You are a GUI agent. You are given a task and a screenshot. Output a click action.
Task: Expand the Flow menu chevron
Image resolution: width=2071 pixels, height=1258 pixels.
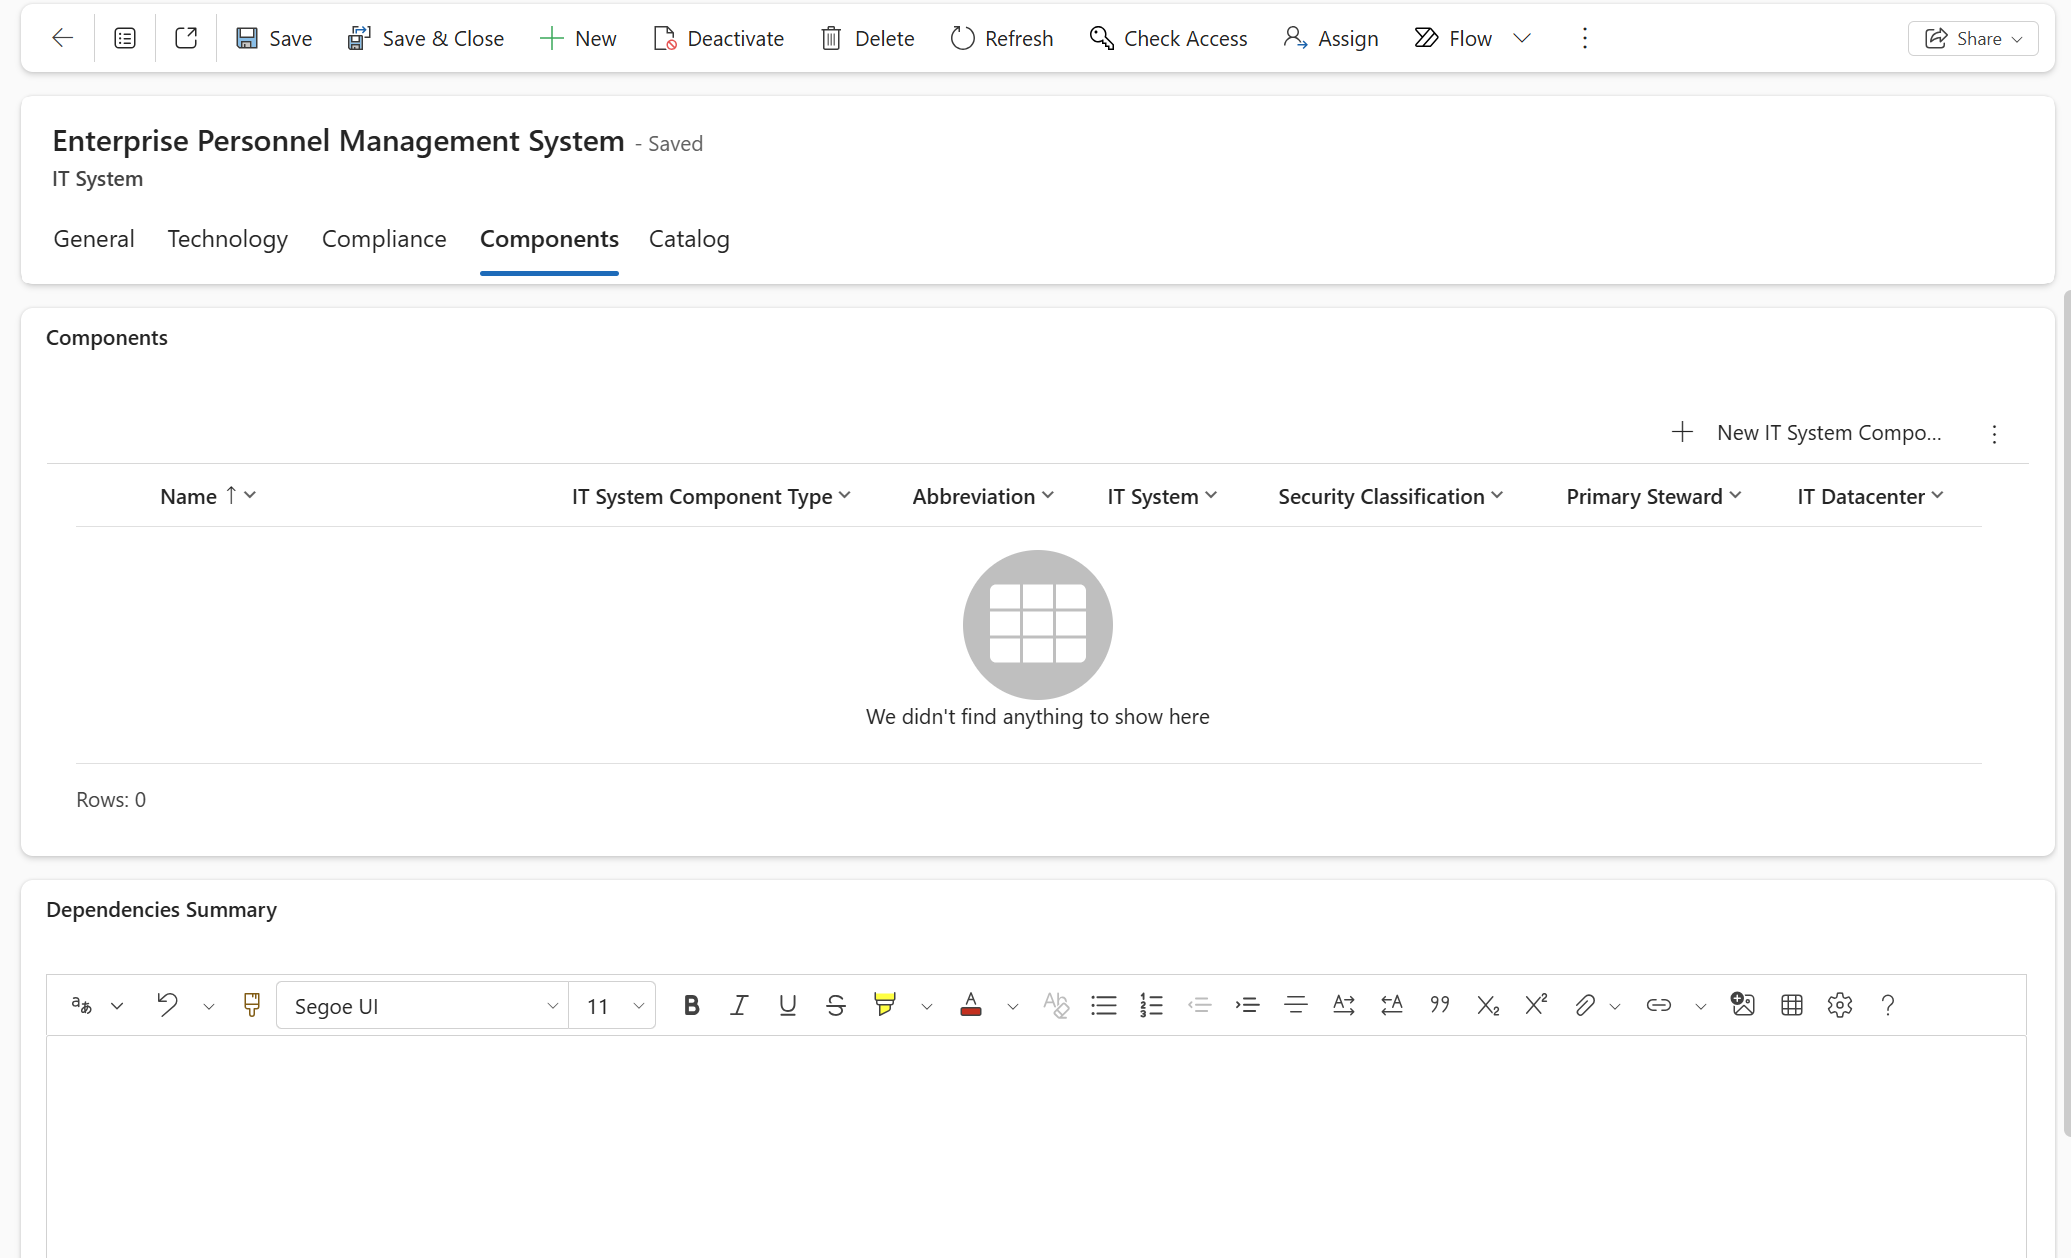1522,38
